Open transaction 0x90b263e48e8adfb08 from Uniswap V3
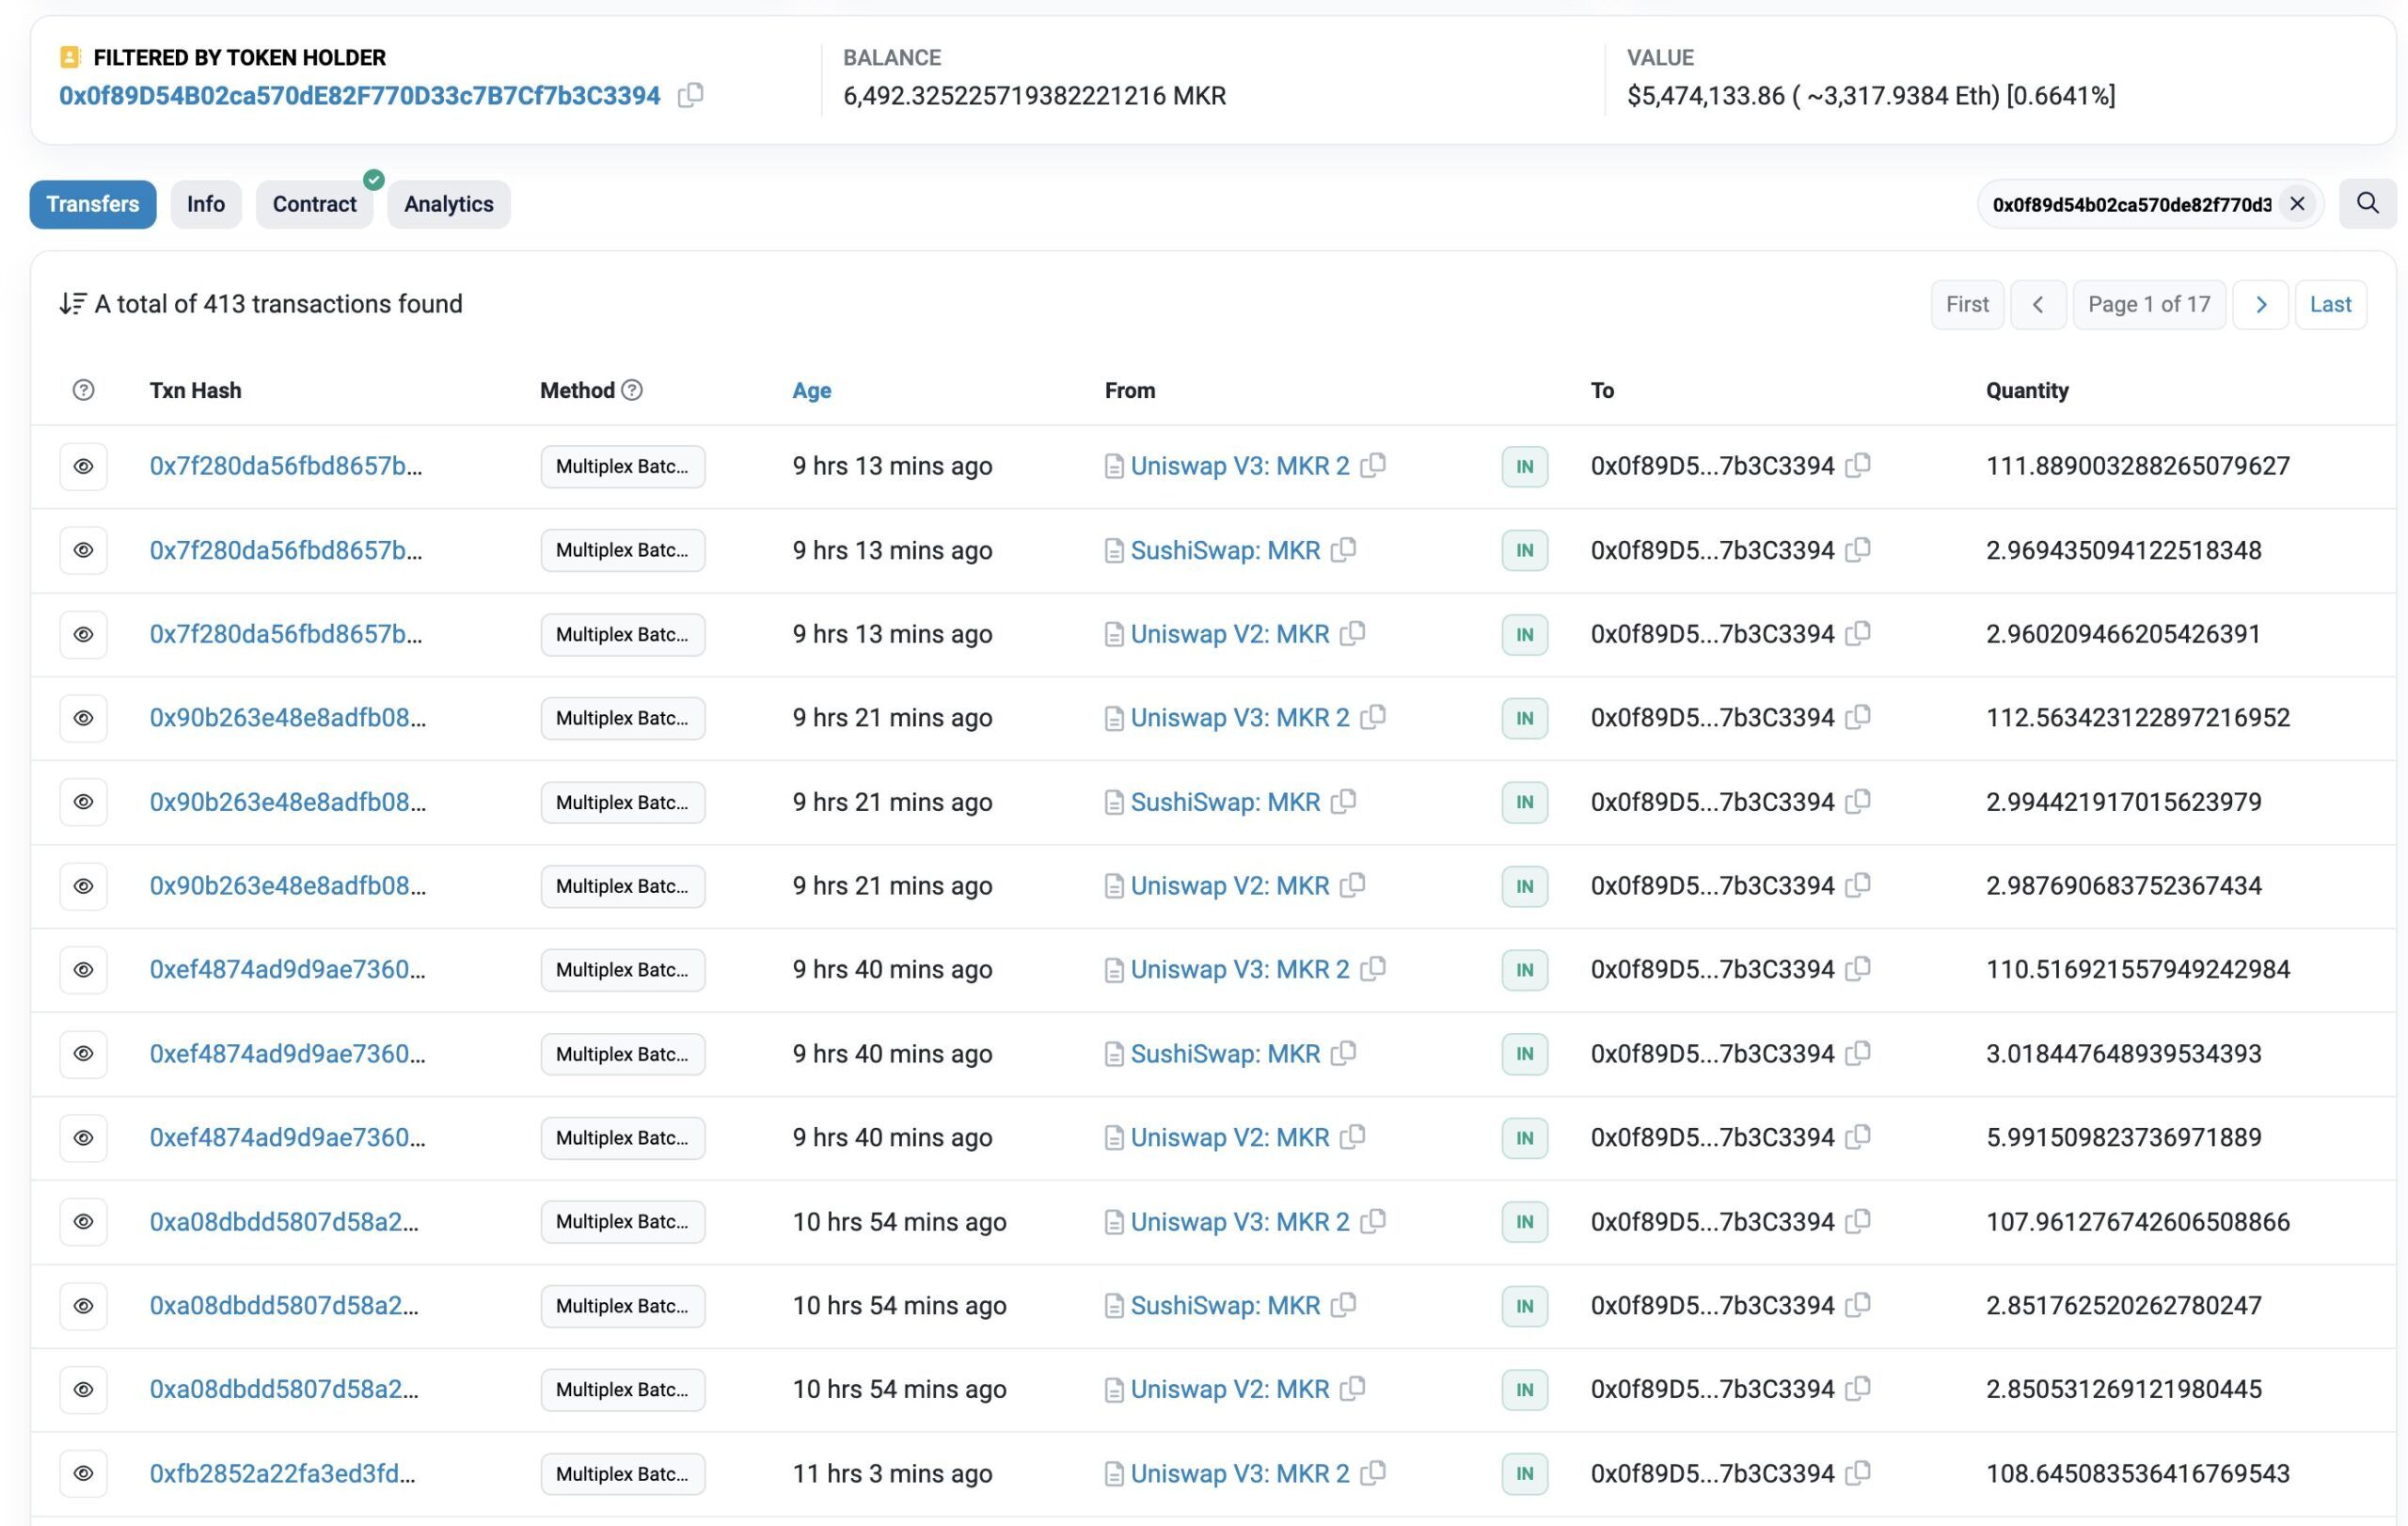Viewport: 2408px width, 1526px height. click(x=287, y=717)
